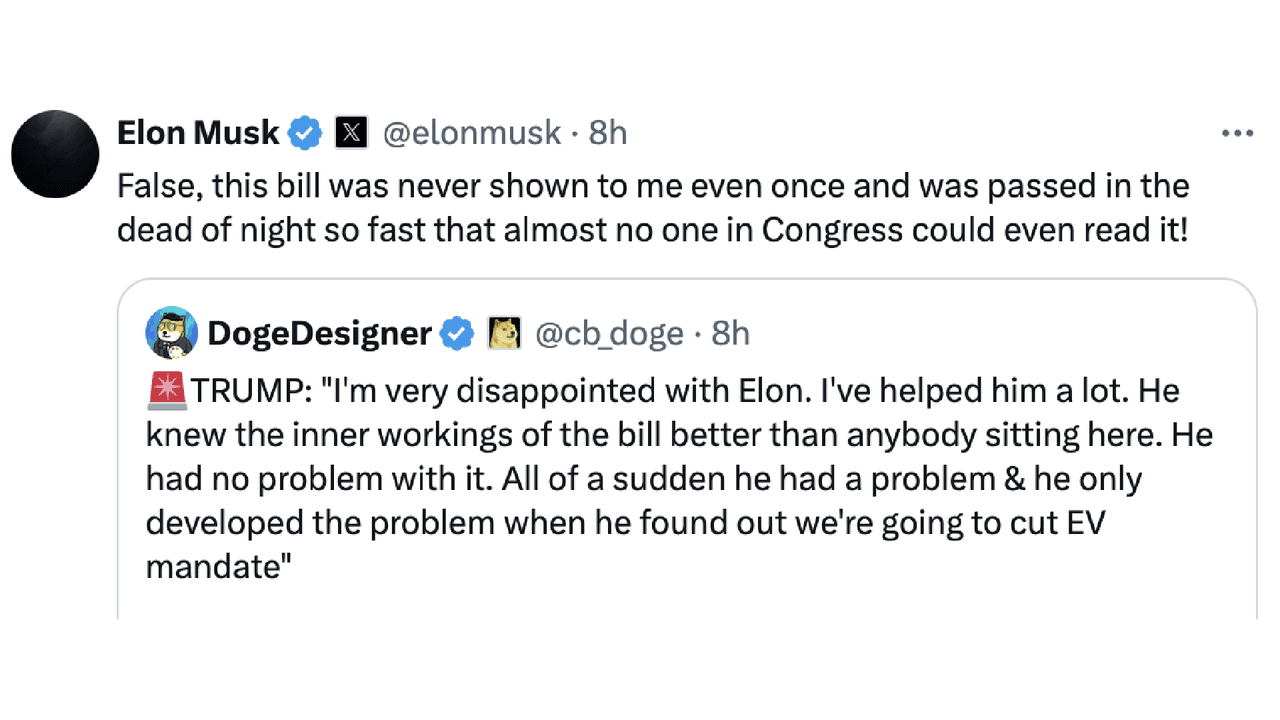
Task: Click the tweet text starting "False, this bill"
Action: click(652, 187)
